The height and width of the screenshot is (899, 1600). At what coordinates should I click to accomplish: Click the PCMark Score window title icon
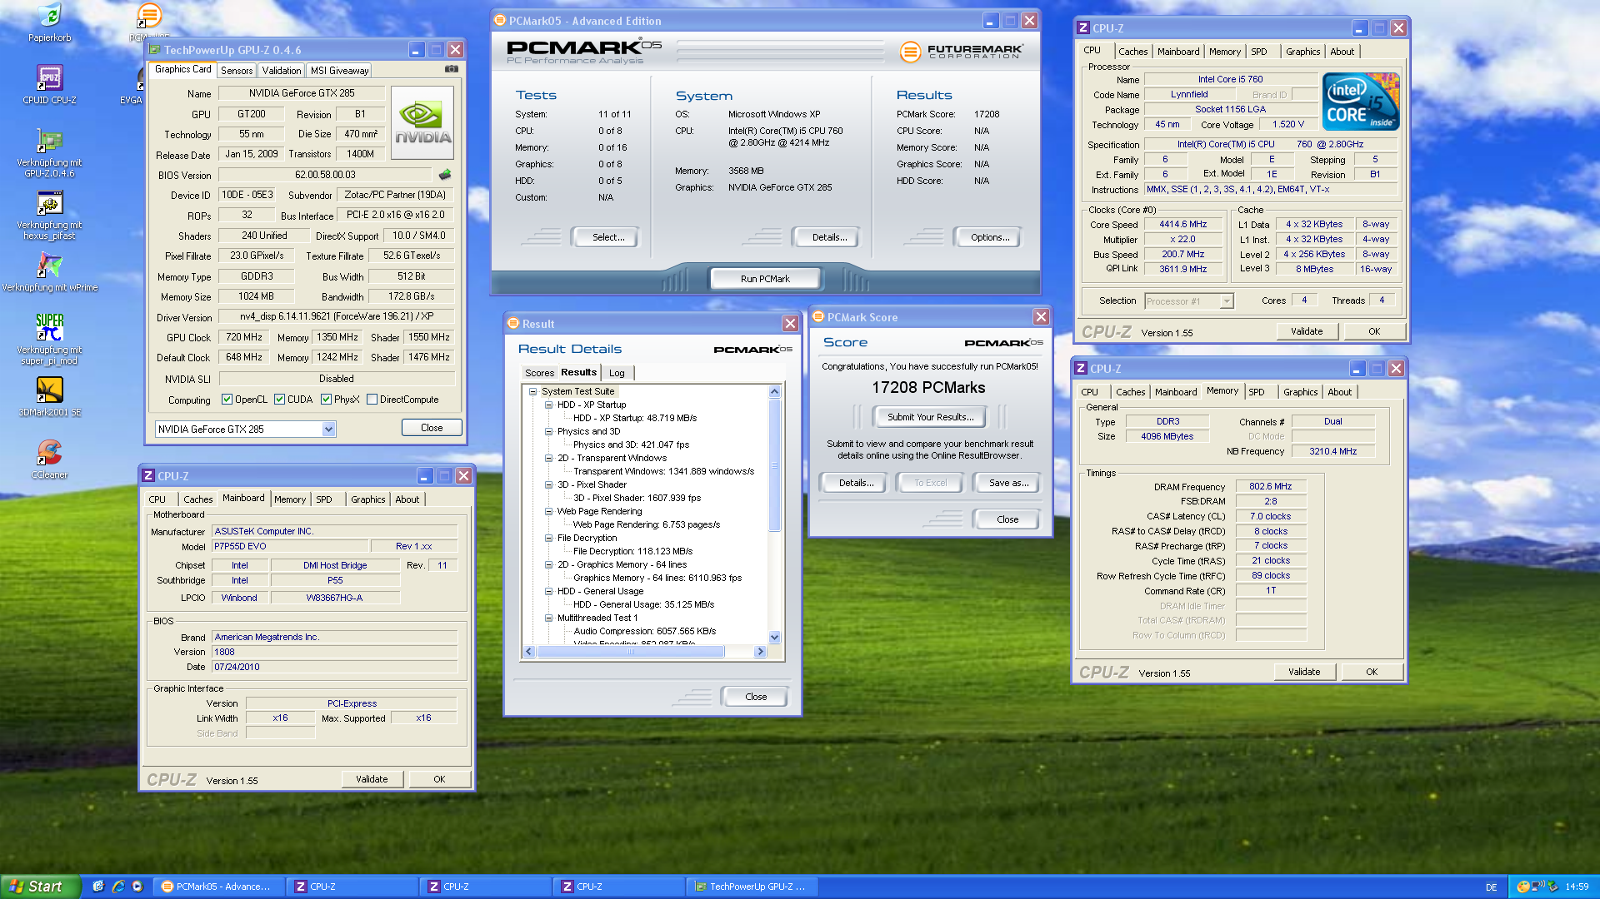click(818, 317)
